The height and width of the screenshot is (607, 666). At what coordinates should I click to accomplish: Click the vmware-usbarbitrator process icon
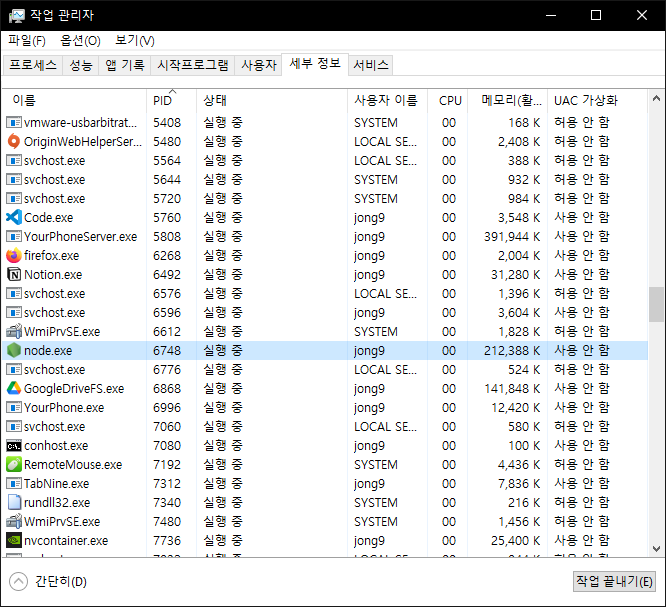click(x=14, y=123)
